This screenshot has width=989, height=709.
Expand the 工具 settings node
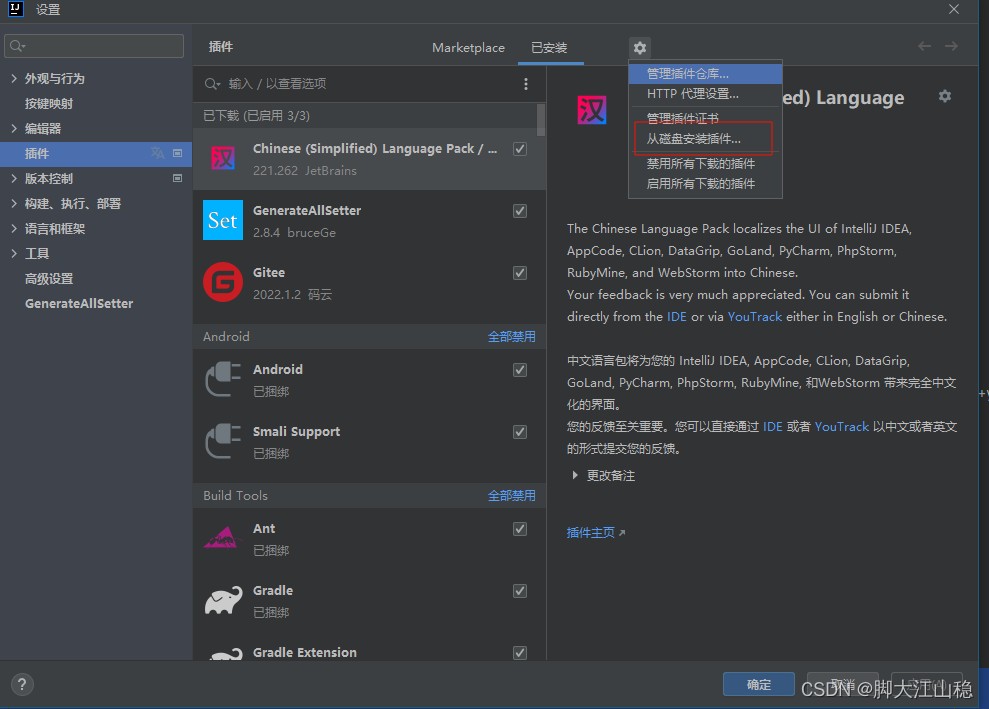14,254
